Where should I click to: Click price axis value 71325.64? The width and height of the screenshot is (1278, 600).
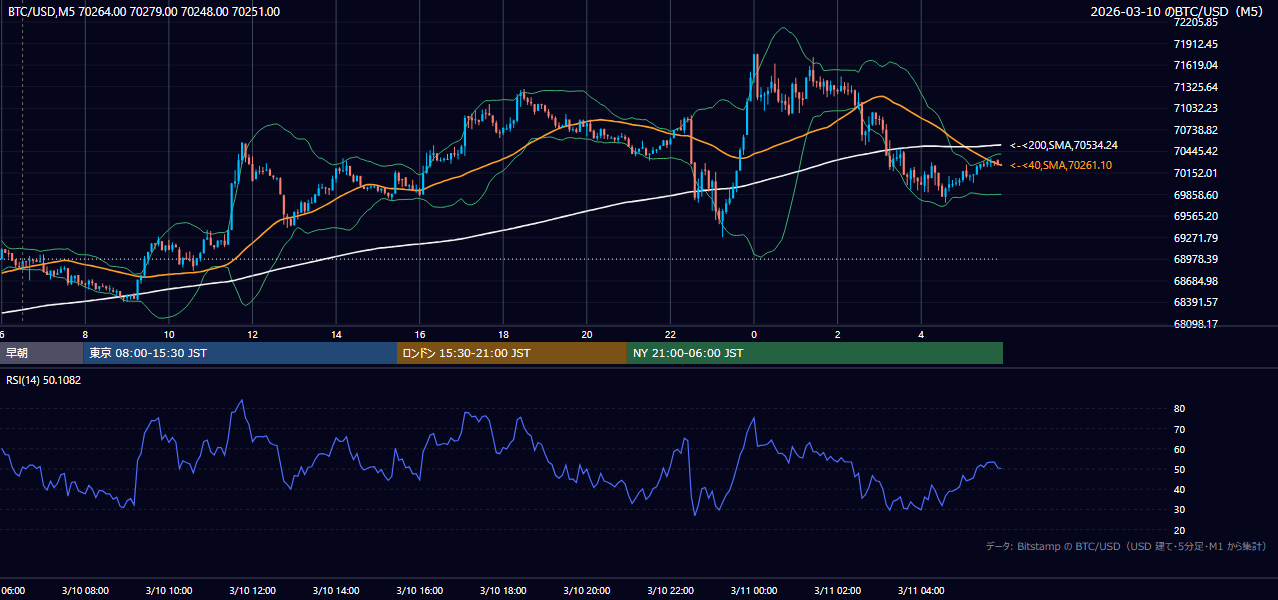coord(1196,87)
